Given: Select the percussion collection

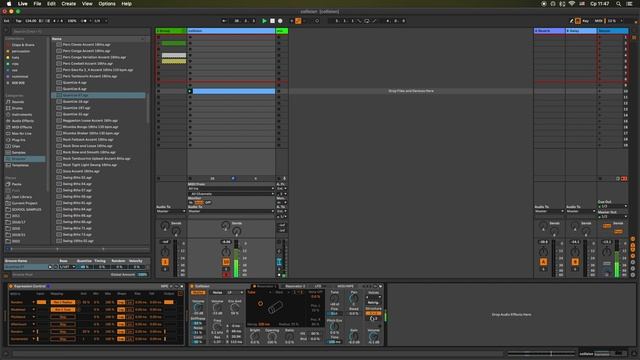Looking at the screenshot, I should (x=20, y=51).
